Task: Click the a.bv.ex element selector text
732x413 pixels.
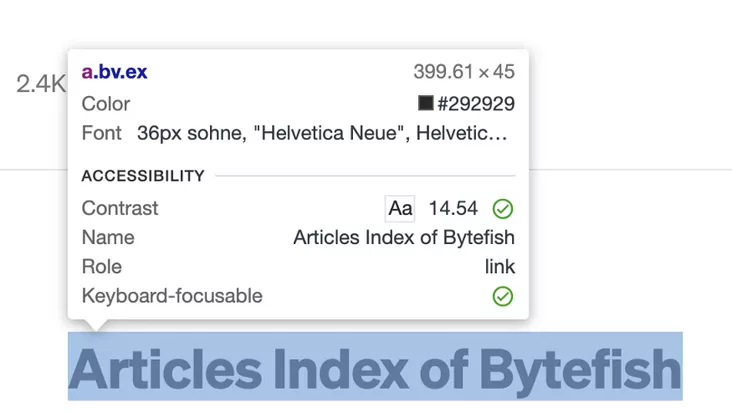Action: point(114,72)
